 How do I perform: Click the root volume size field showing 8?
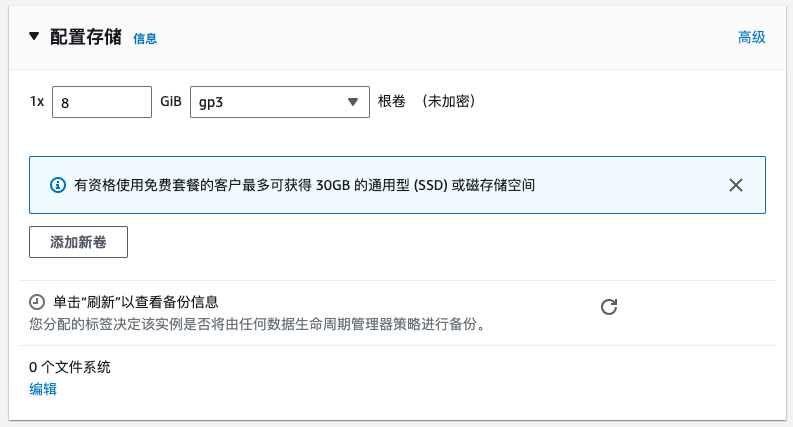point(102,102)
